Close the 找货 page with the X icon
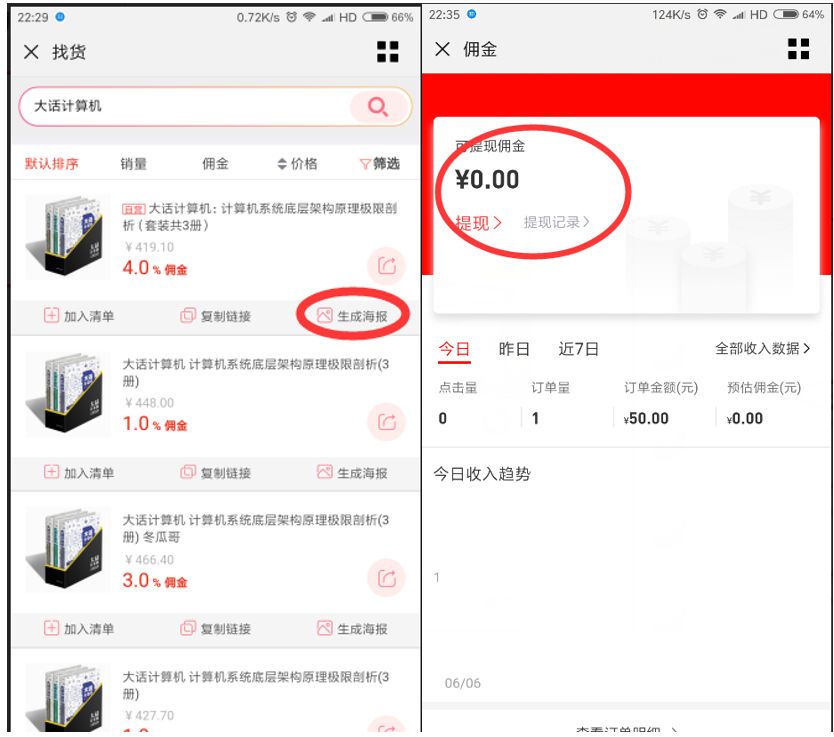 tap(31, 52)
